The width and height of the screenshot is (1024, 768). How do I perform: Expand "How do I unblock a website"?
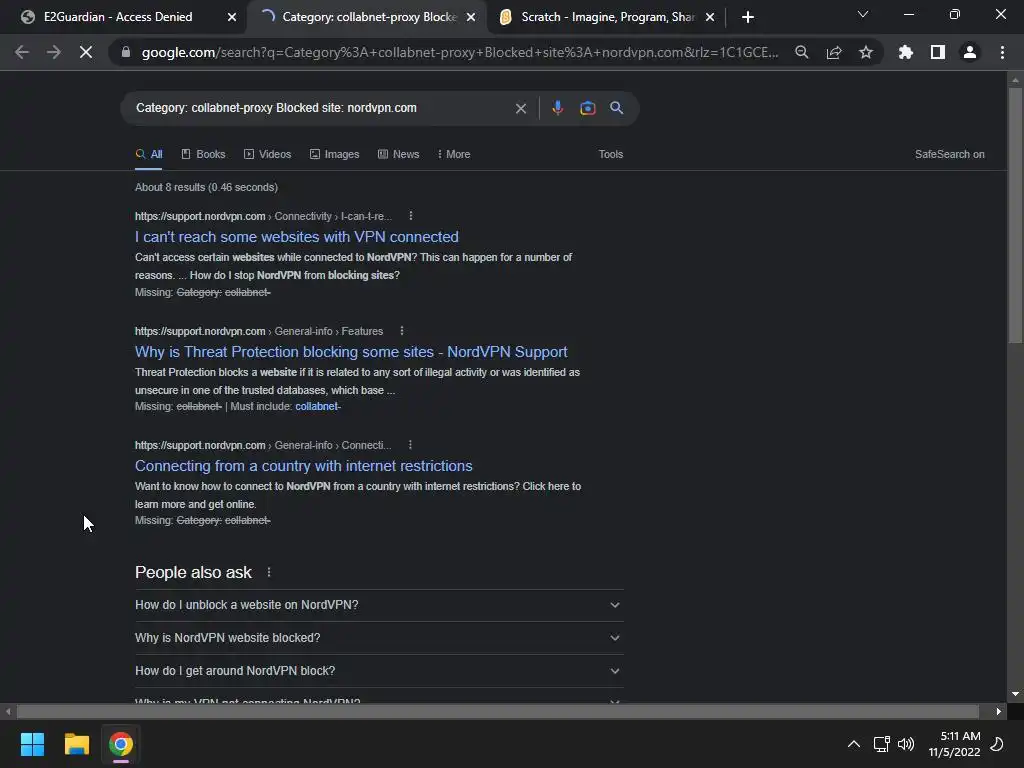tap(379, 605)
